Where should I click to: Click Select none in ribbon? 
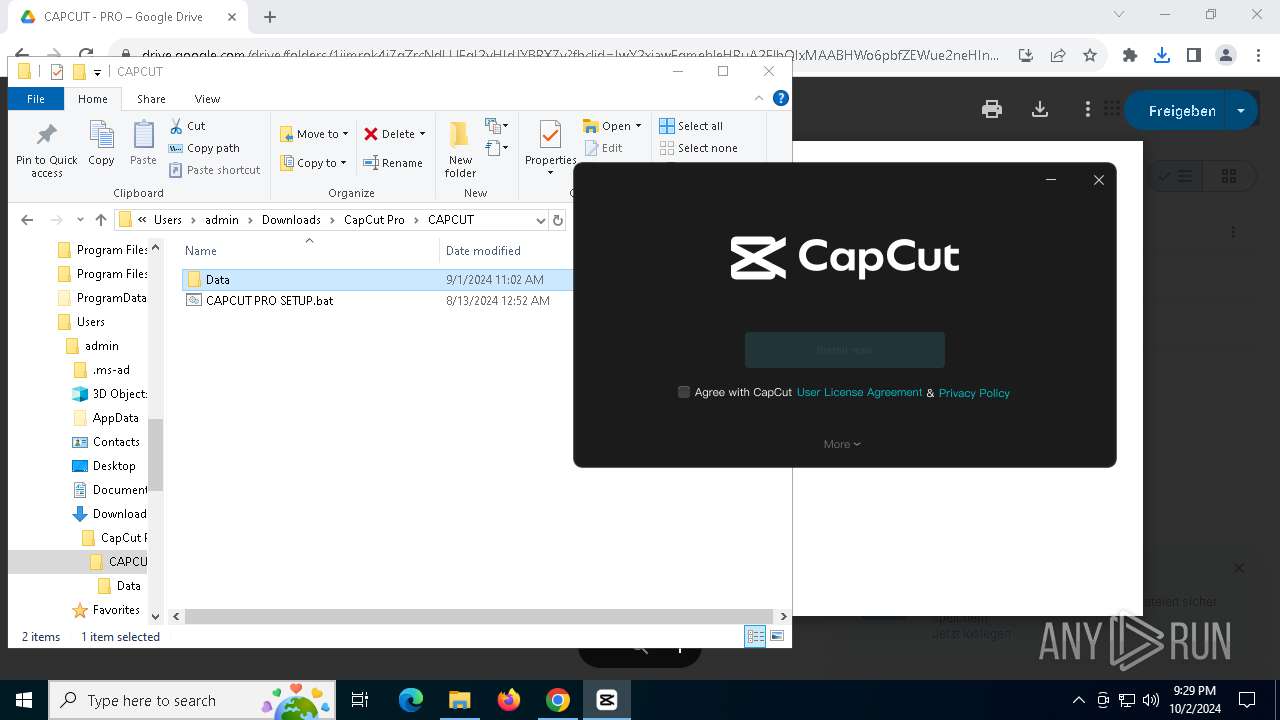pyautogui.click(x=698, y=148)
